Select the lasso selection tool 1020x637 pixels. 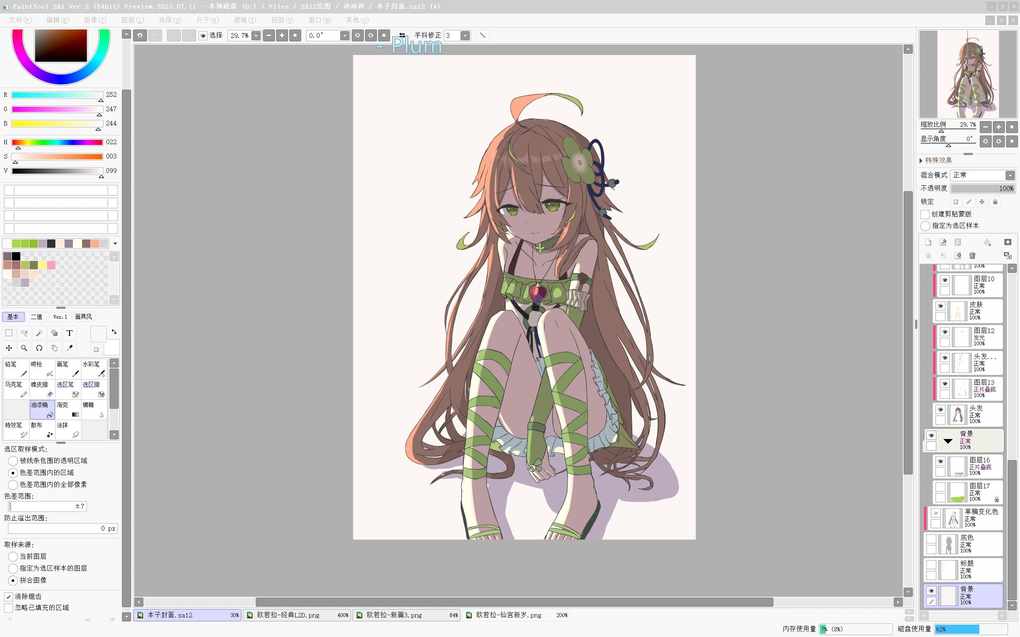point(24,332)
